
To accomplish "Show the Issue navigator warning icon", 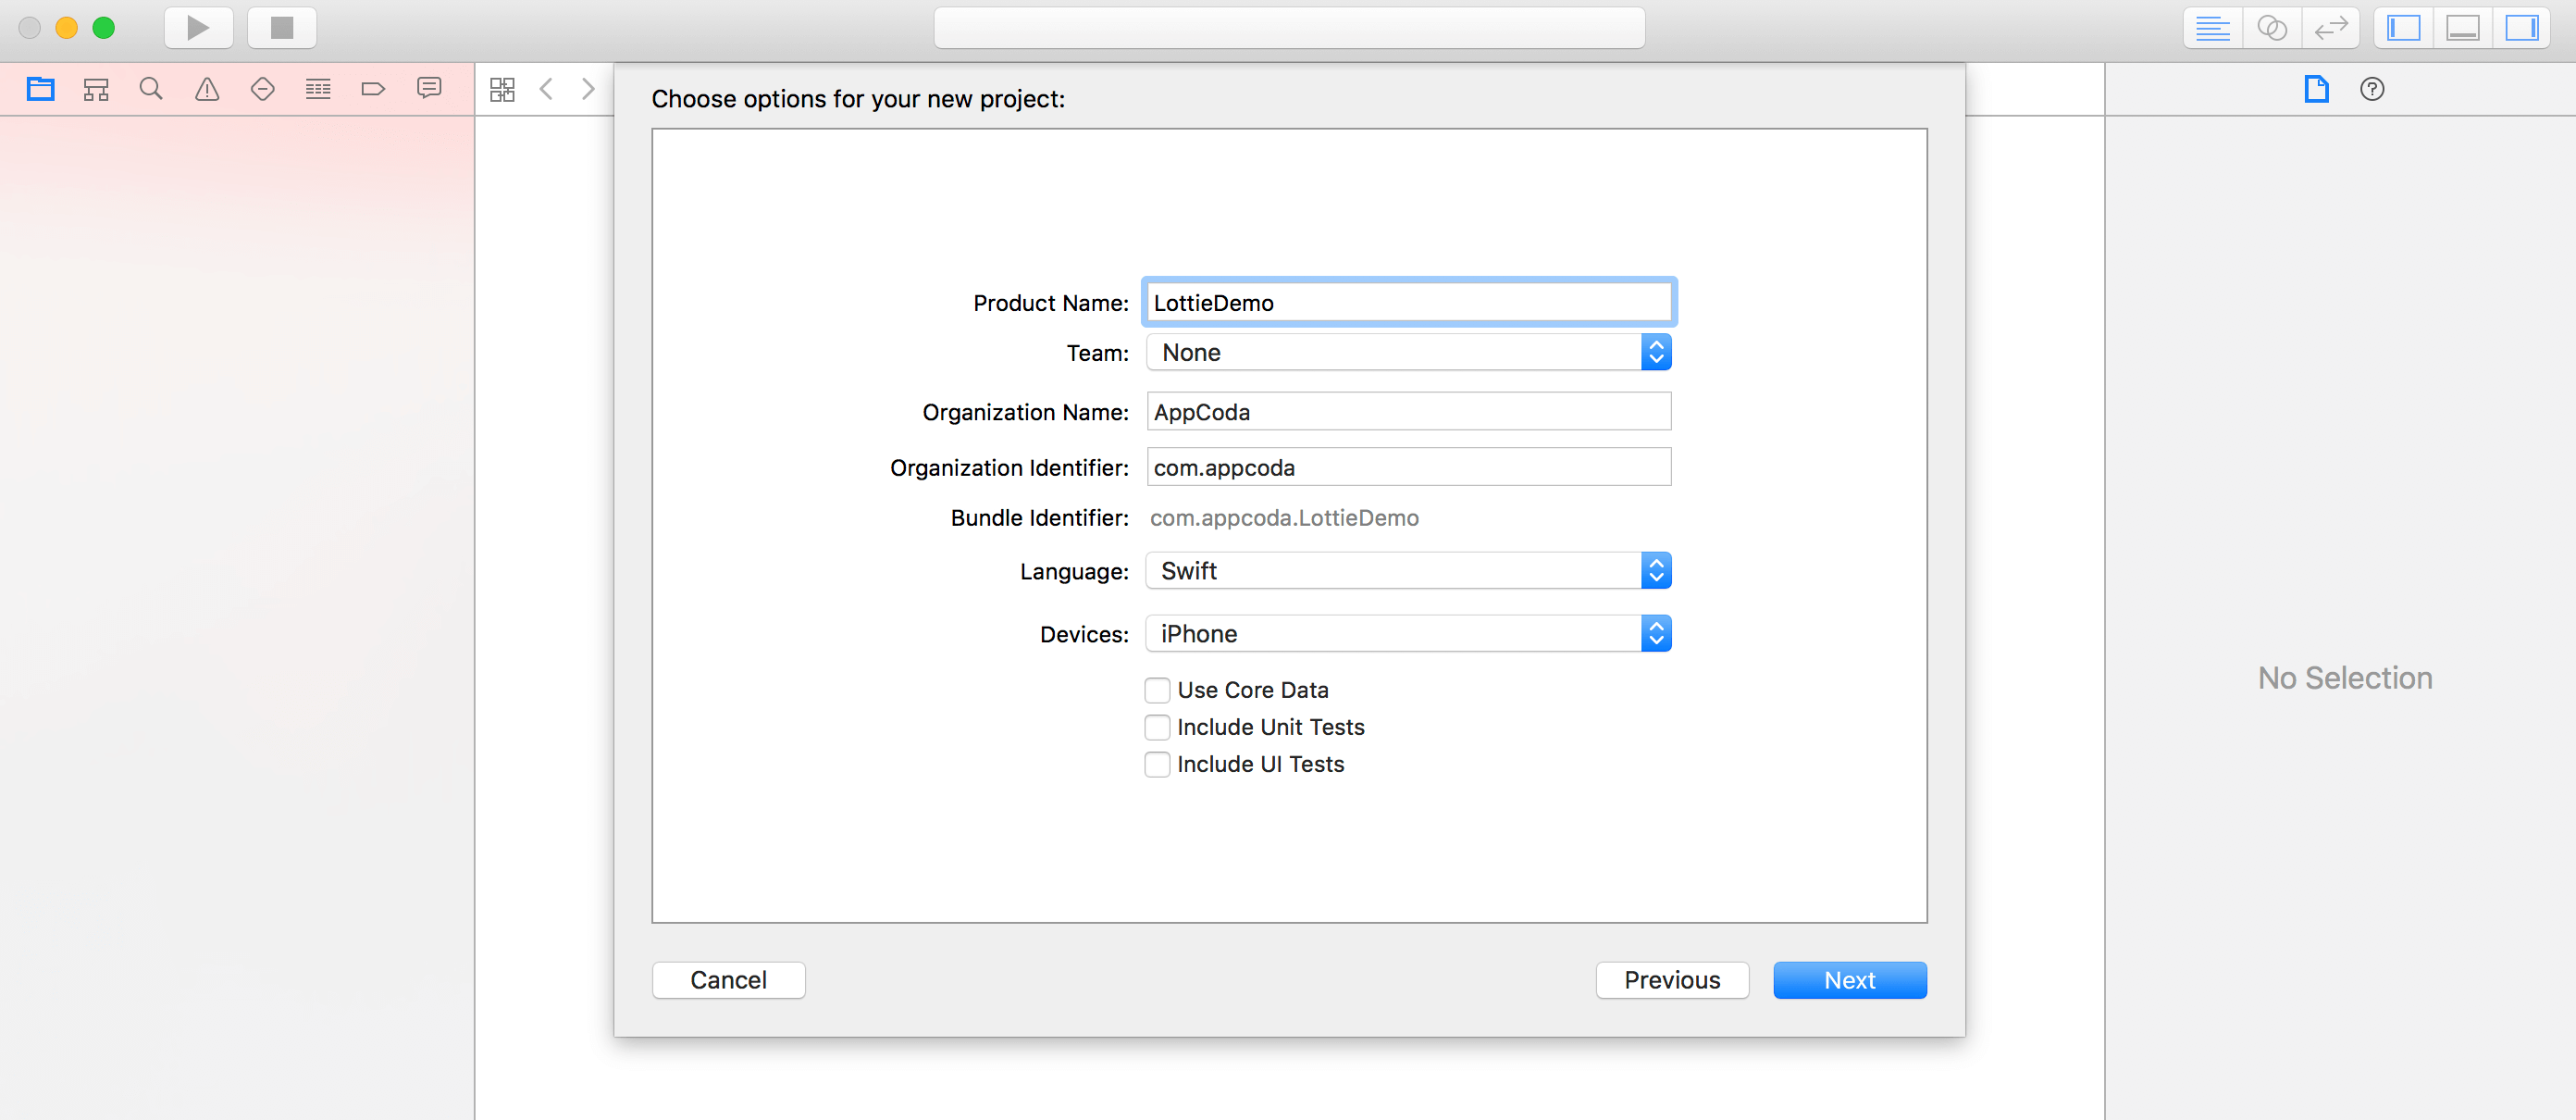I will coord(206,88).
